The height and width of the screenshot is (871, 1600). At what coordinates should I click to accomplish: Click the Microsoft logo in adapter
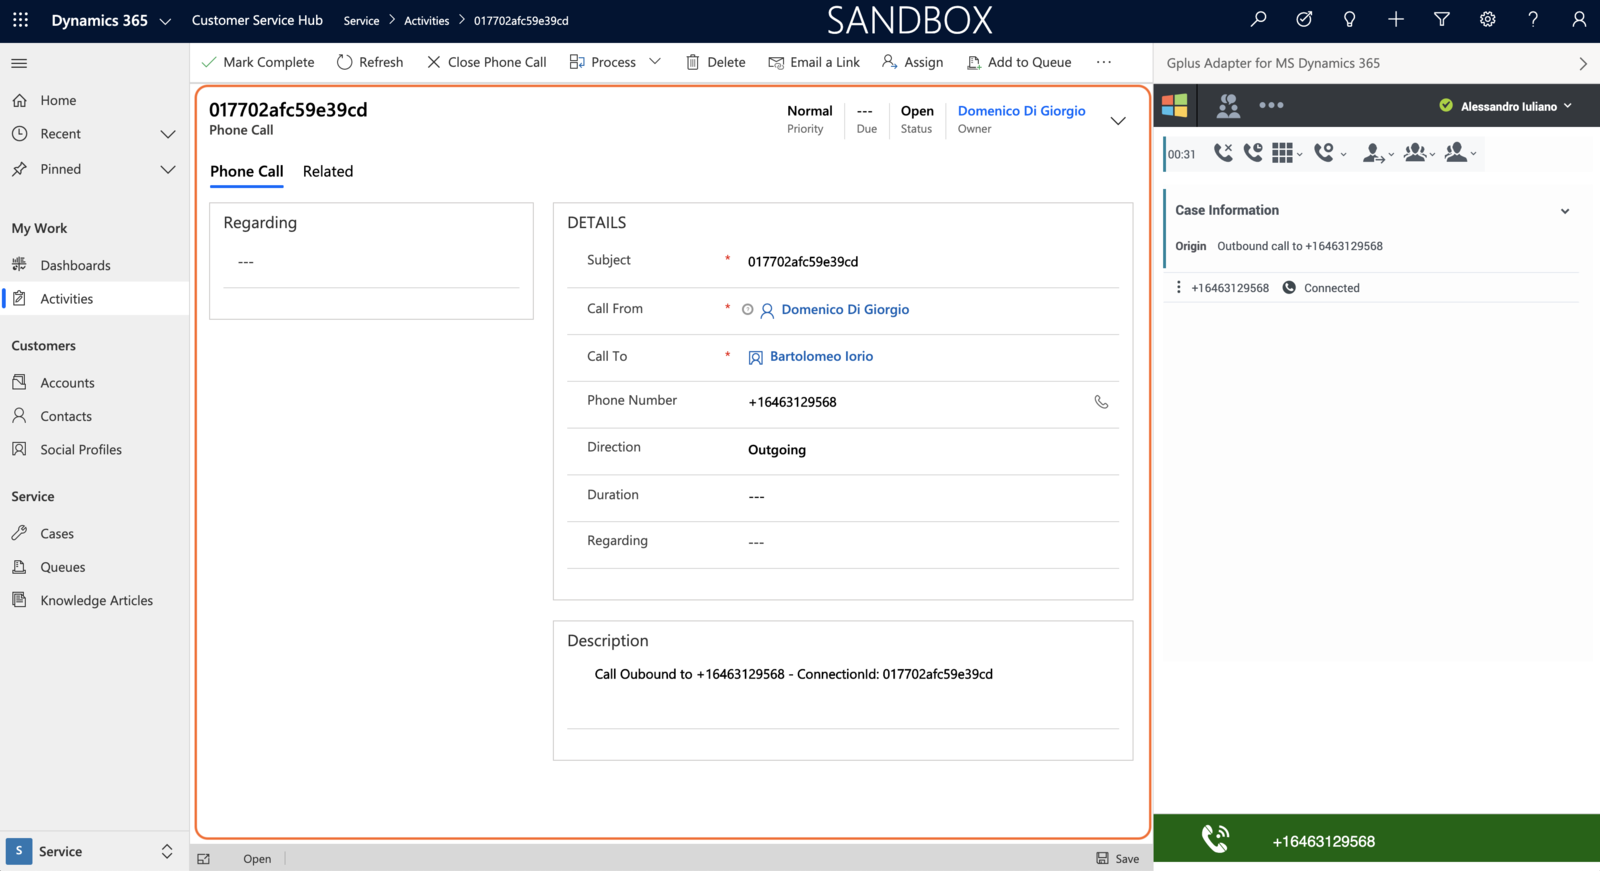click(x=1175, y=105)
